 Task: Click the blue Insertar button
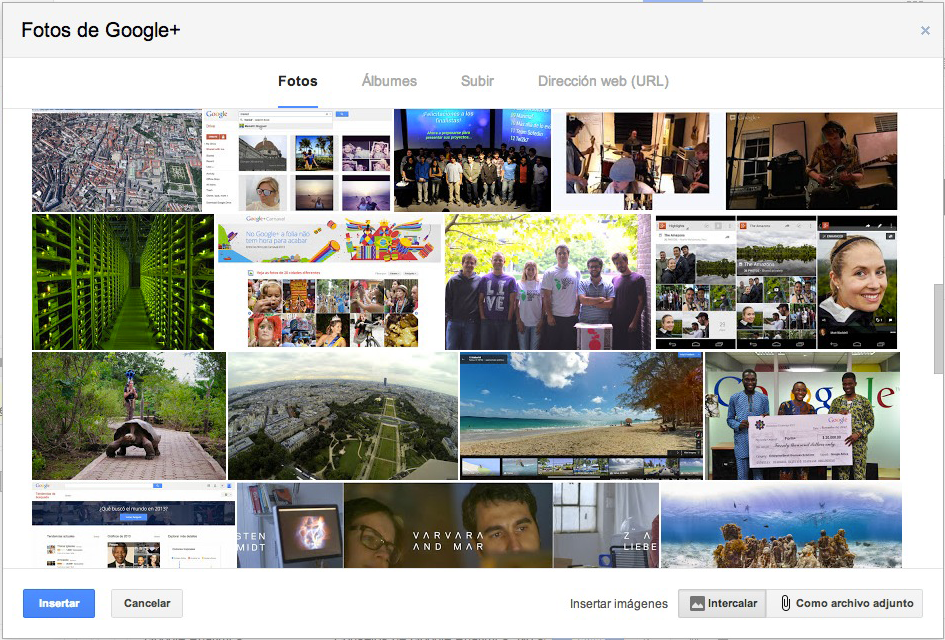[x=59, y=603]
